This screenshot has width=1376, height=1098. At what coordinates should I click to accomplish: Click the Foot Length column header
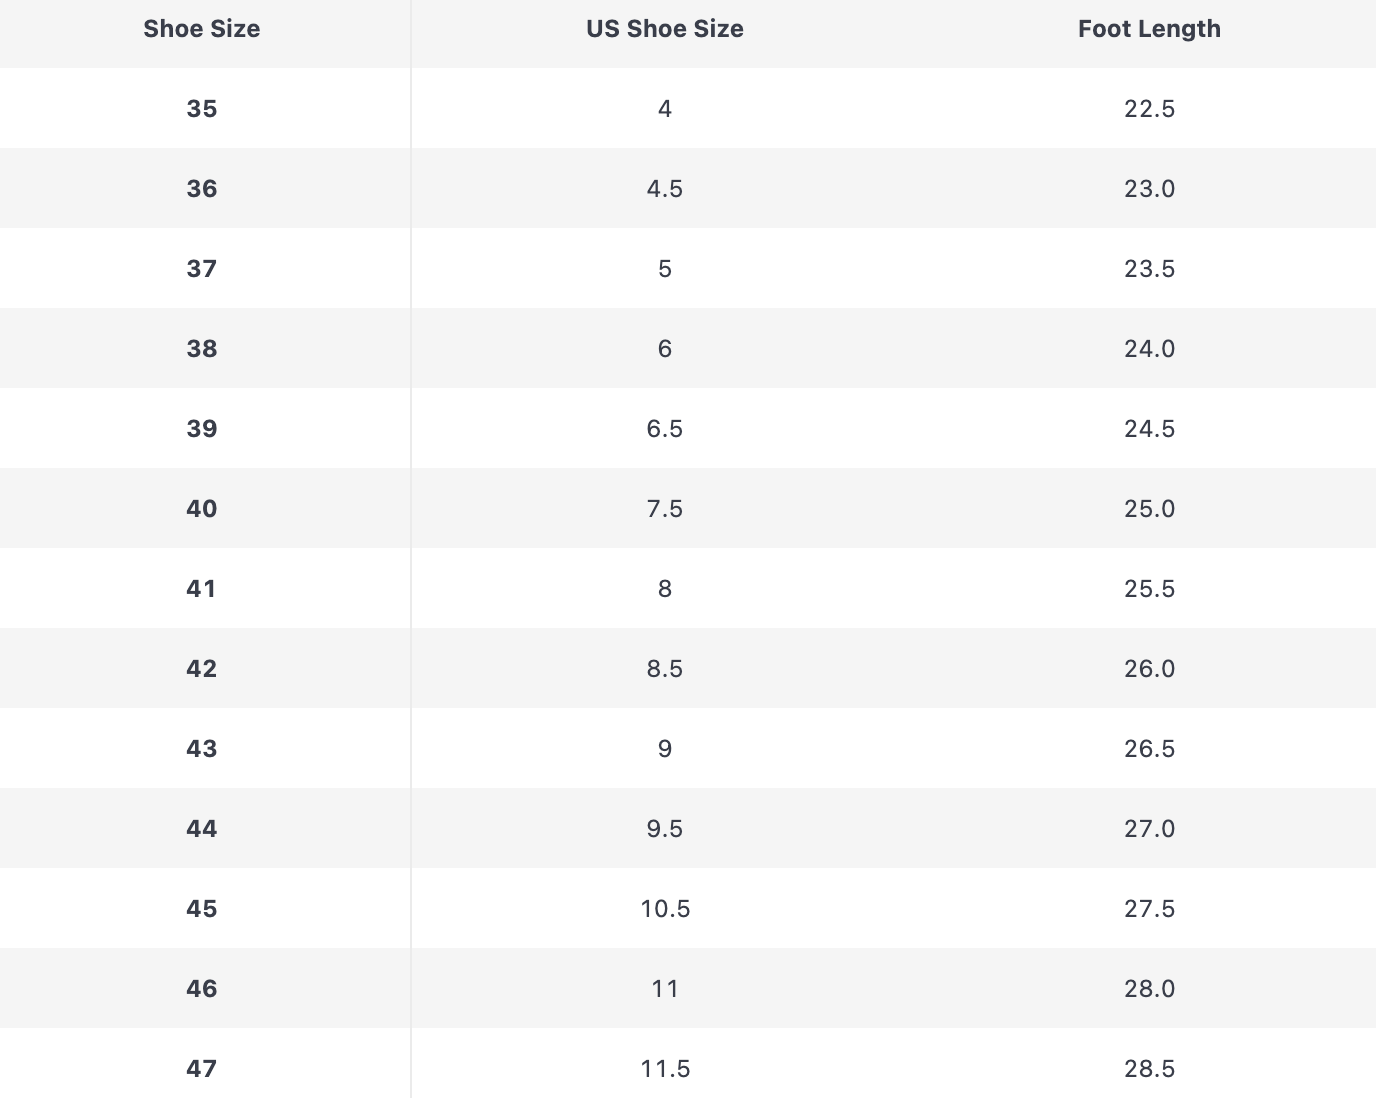[x=1149, y=29]
